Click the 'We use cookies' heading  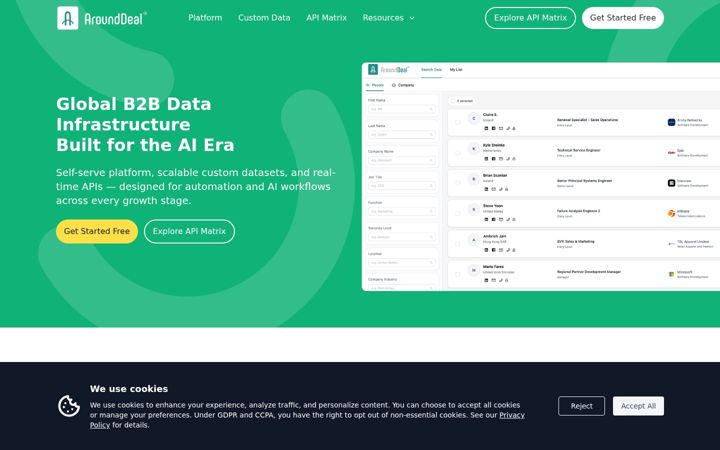point(129,389)
